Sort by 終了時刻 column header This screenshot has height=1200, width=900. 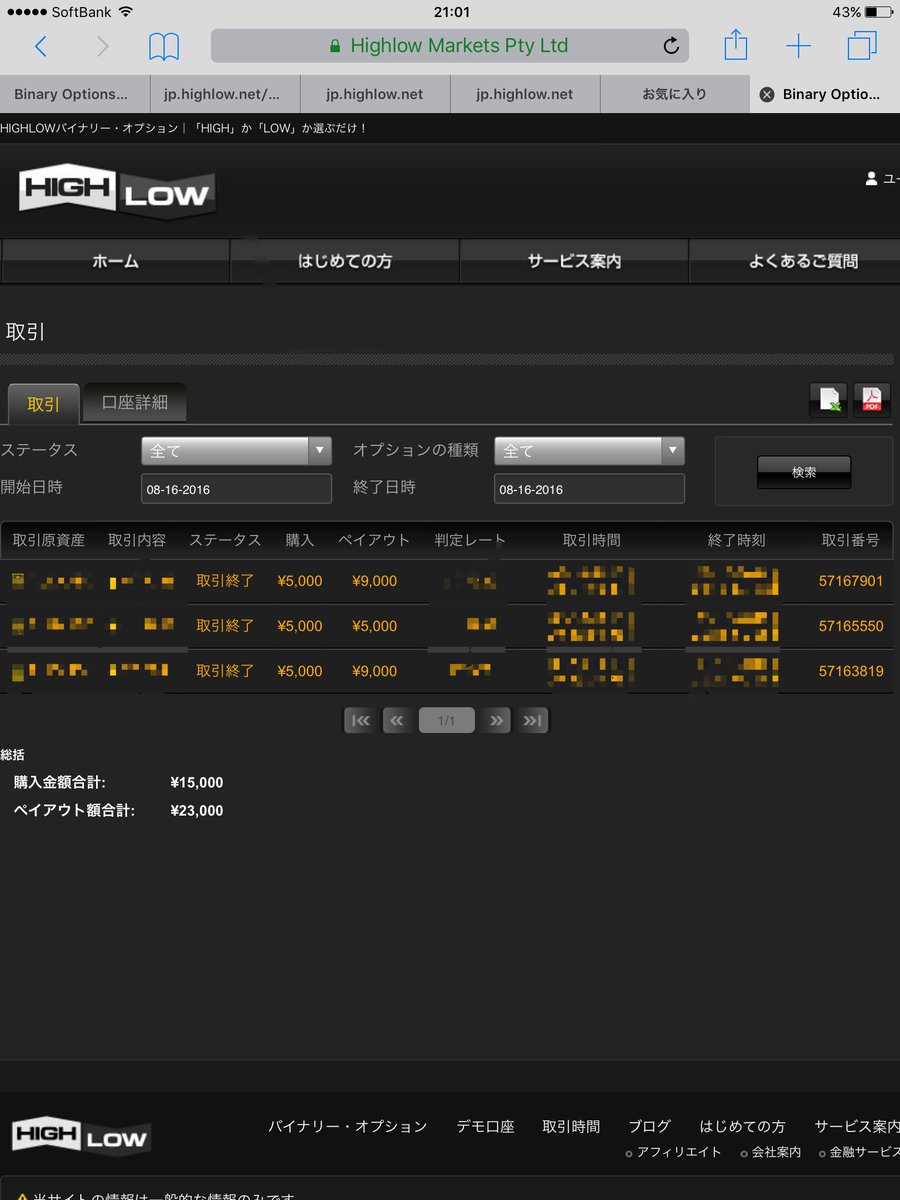(x=737, y=540)
